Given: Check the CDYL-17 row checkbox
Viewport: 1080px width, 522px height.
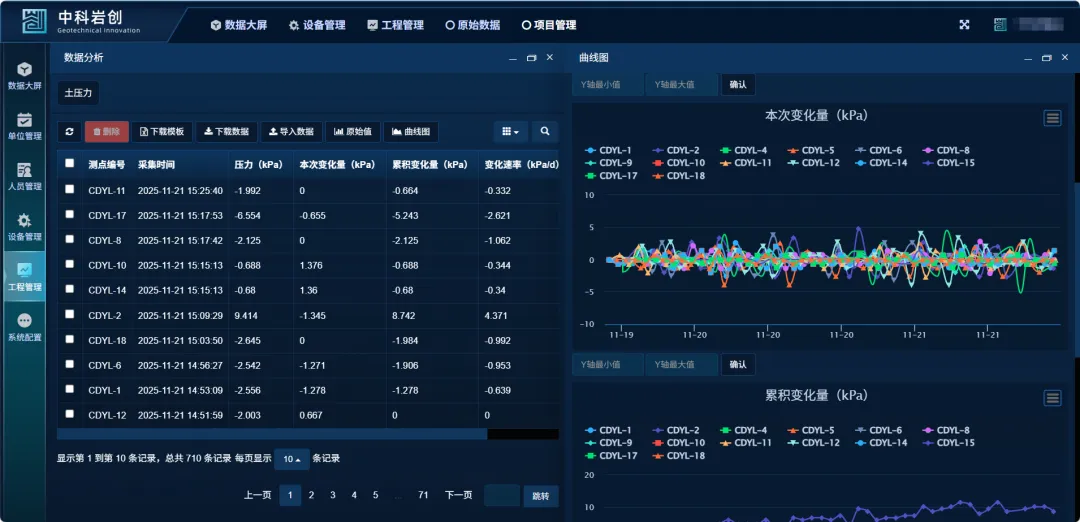Looking at the screenshot, I should coord(69,214).
